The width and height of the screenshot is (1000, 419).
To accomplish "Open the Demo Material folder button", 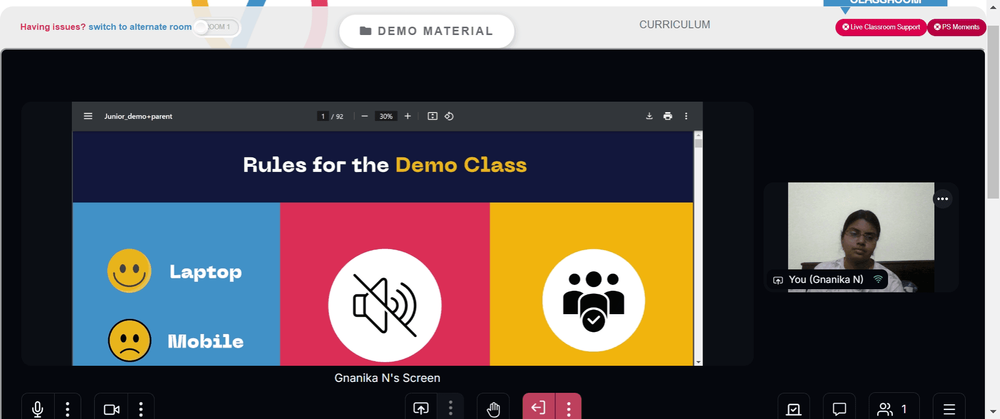I will [x=427, y=31].
